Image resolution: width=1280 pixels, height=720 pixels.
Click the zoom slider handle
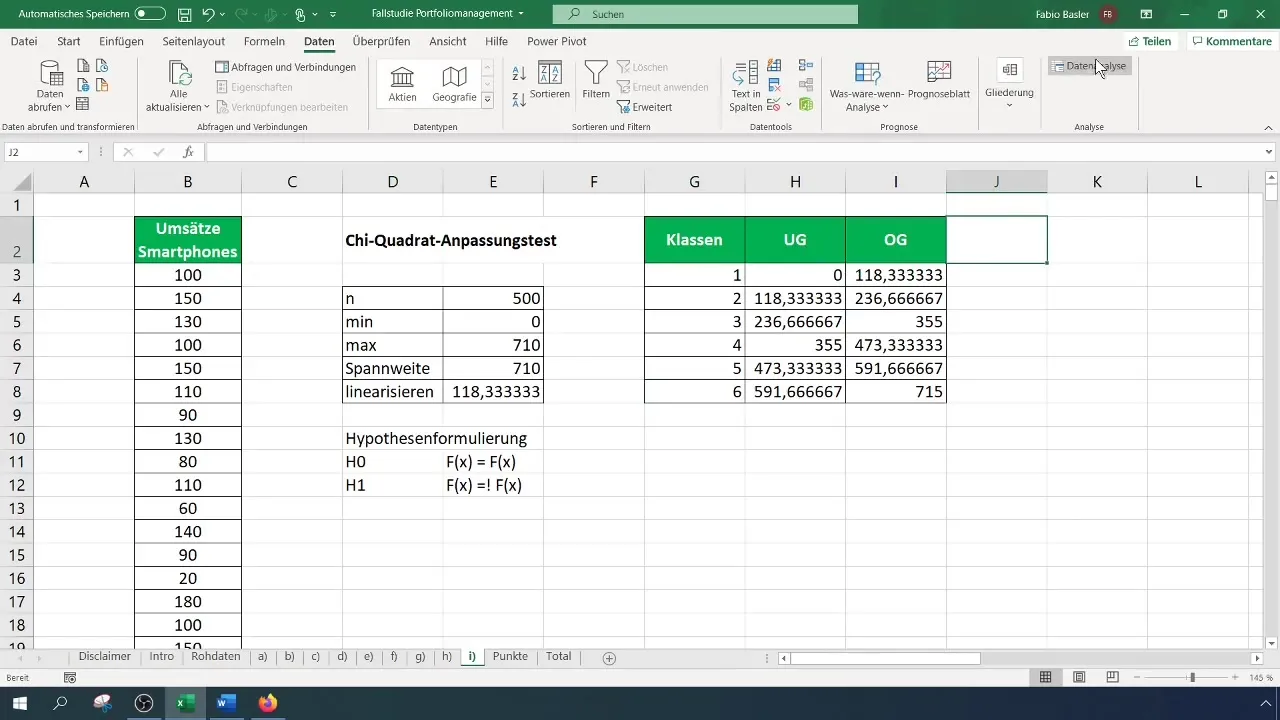pyautogui.click(x=1192, y=678)
